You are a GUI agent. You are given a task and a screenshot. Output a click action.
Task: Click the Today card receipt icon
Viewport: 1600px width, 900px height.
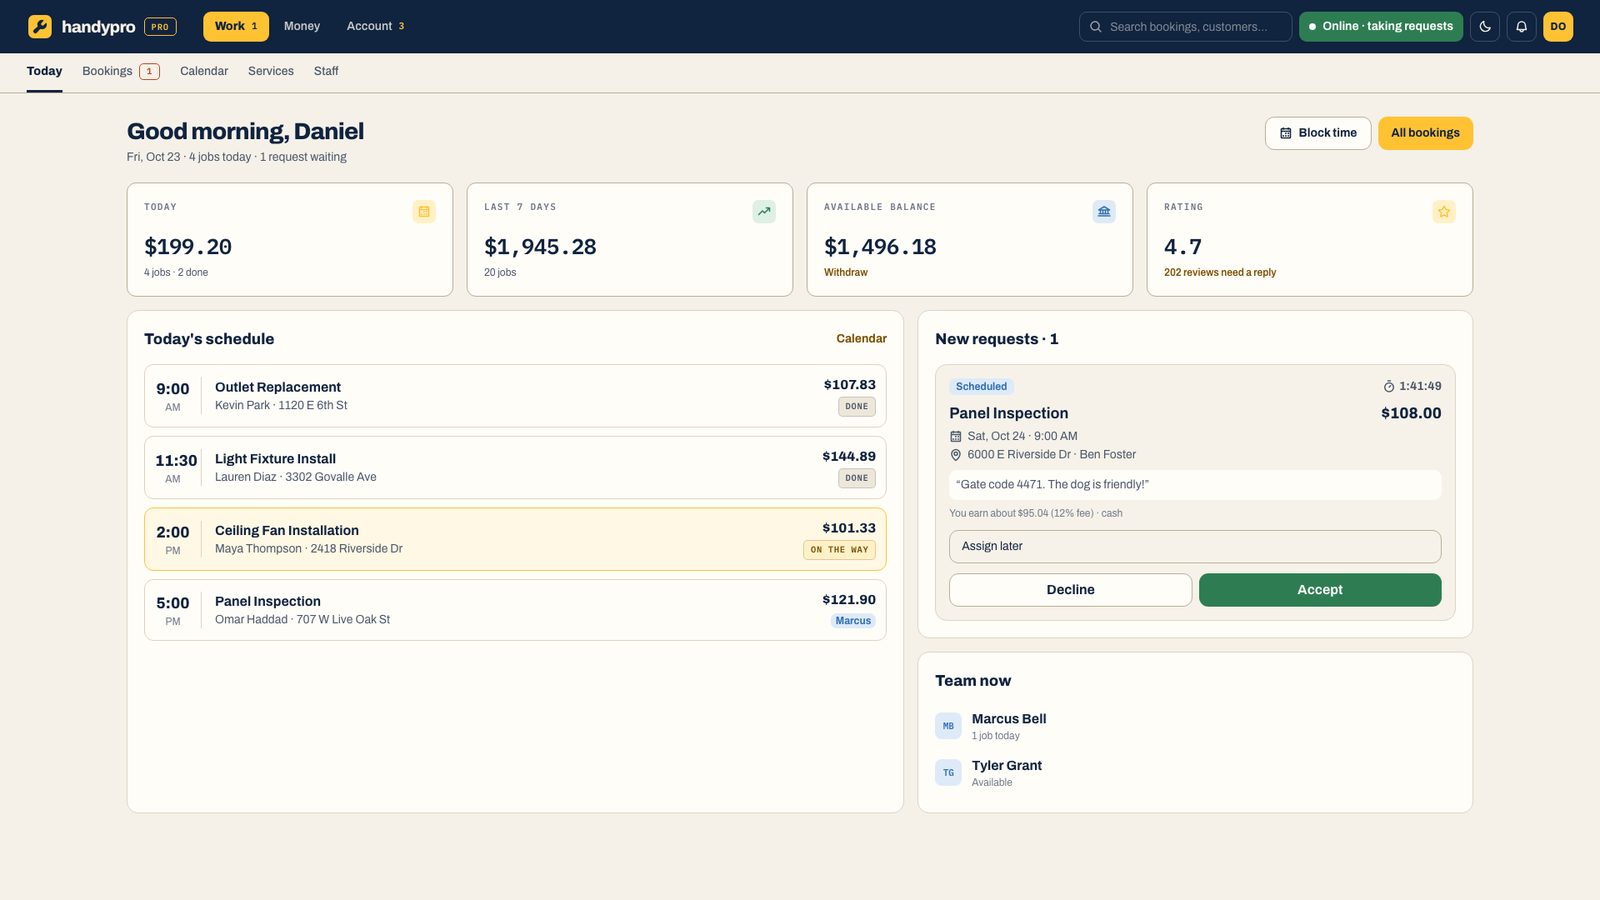[424, 211]
